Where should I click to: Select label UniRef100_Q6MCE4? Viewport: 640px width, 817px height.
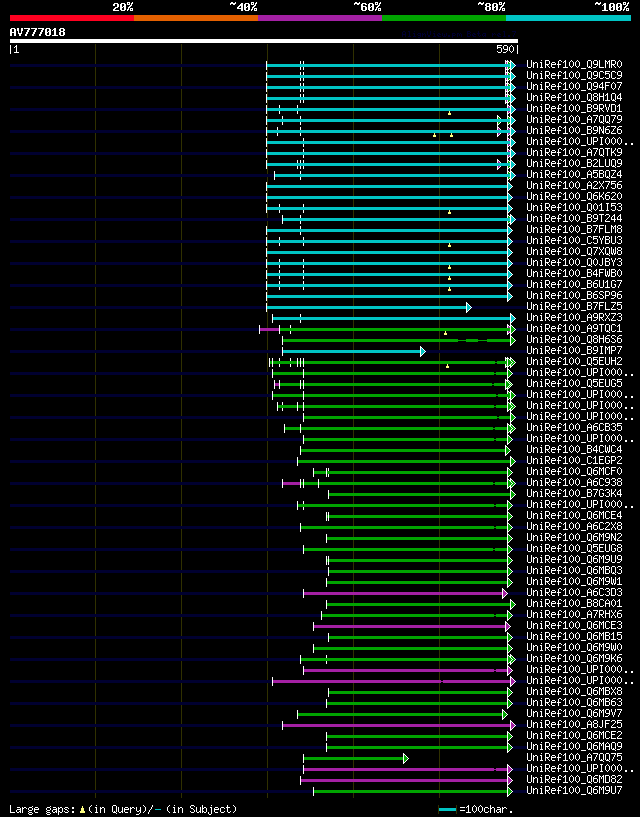tap(574, 516)
